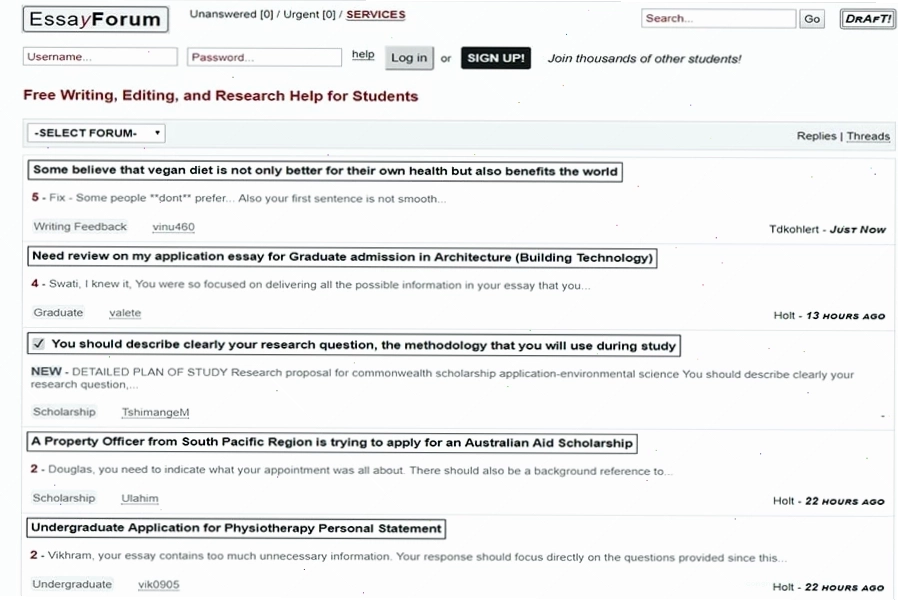Click the reply preview starting 'Vikhram, your essay'

(x=418, y=556)
